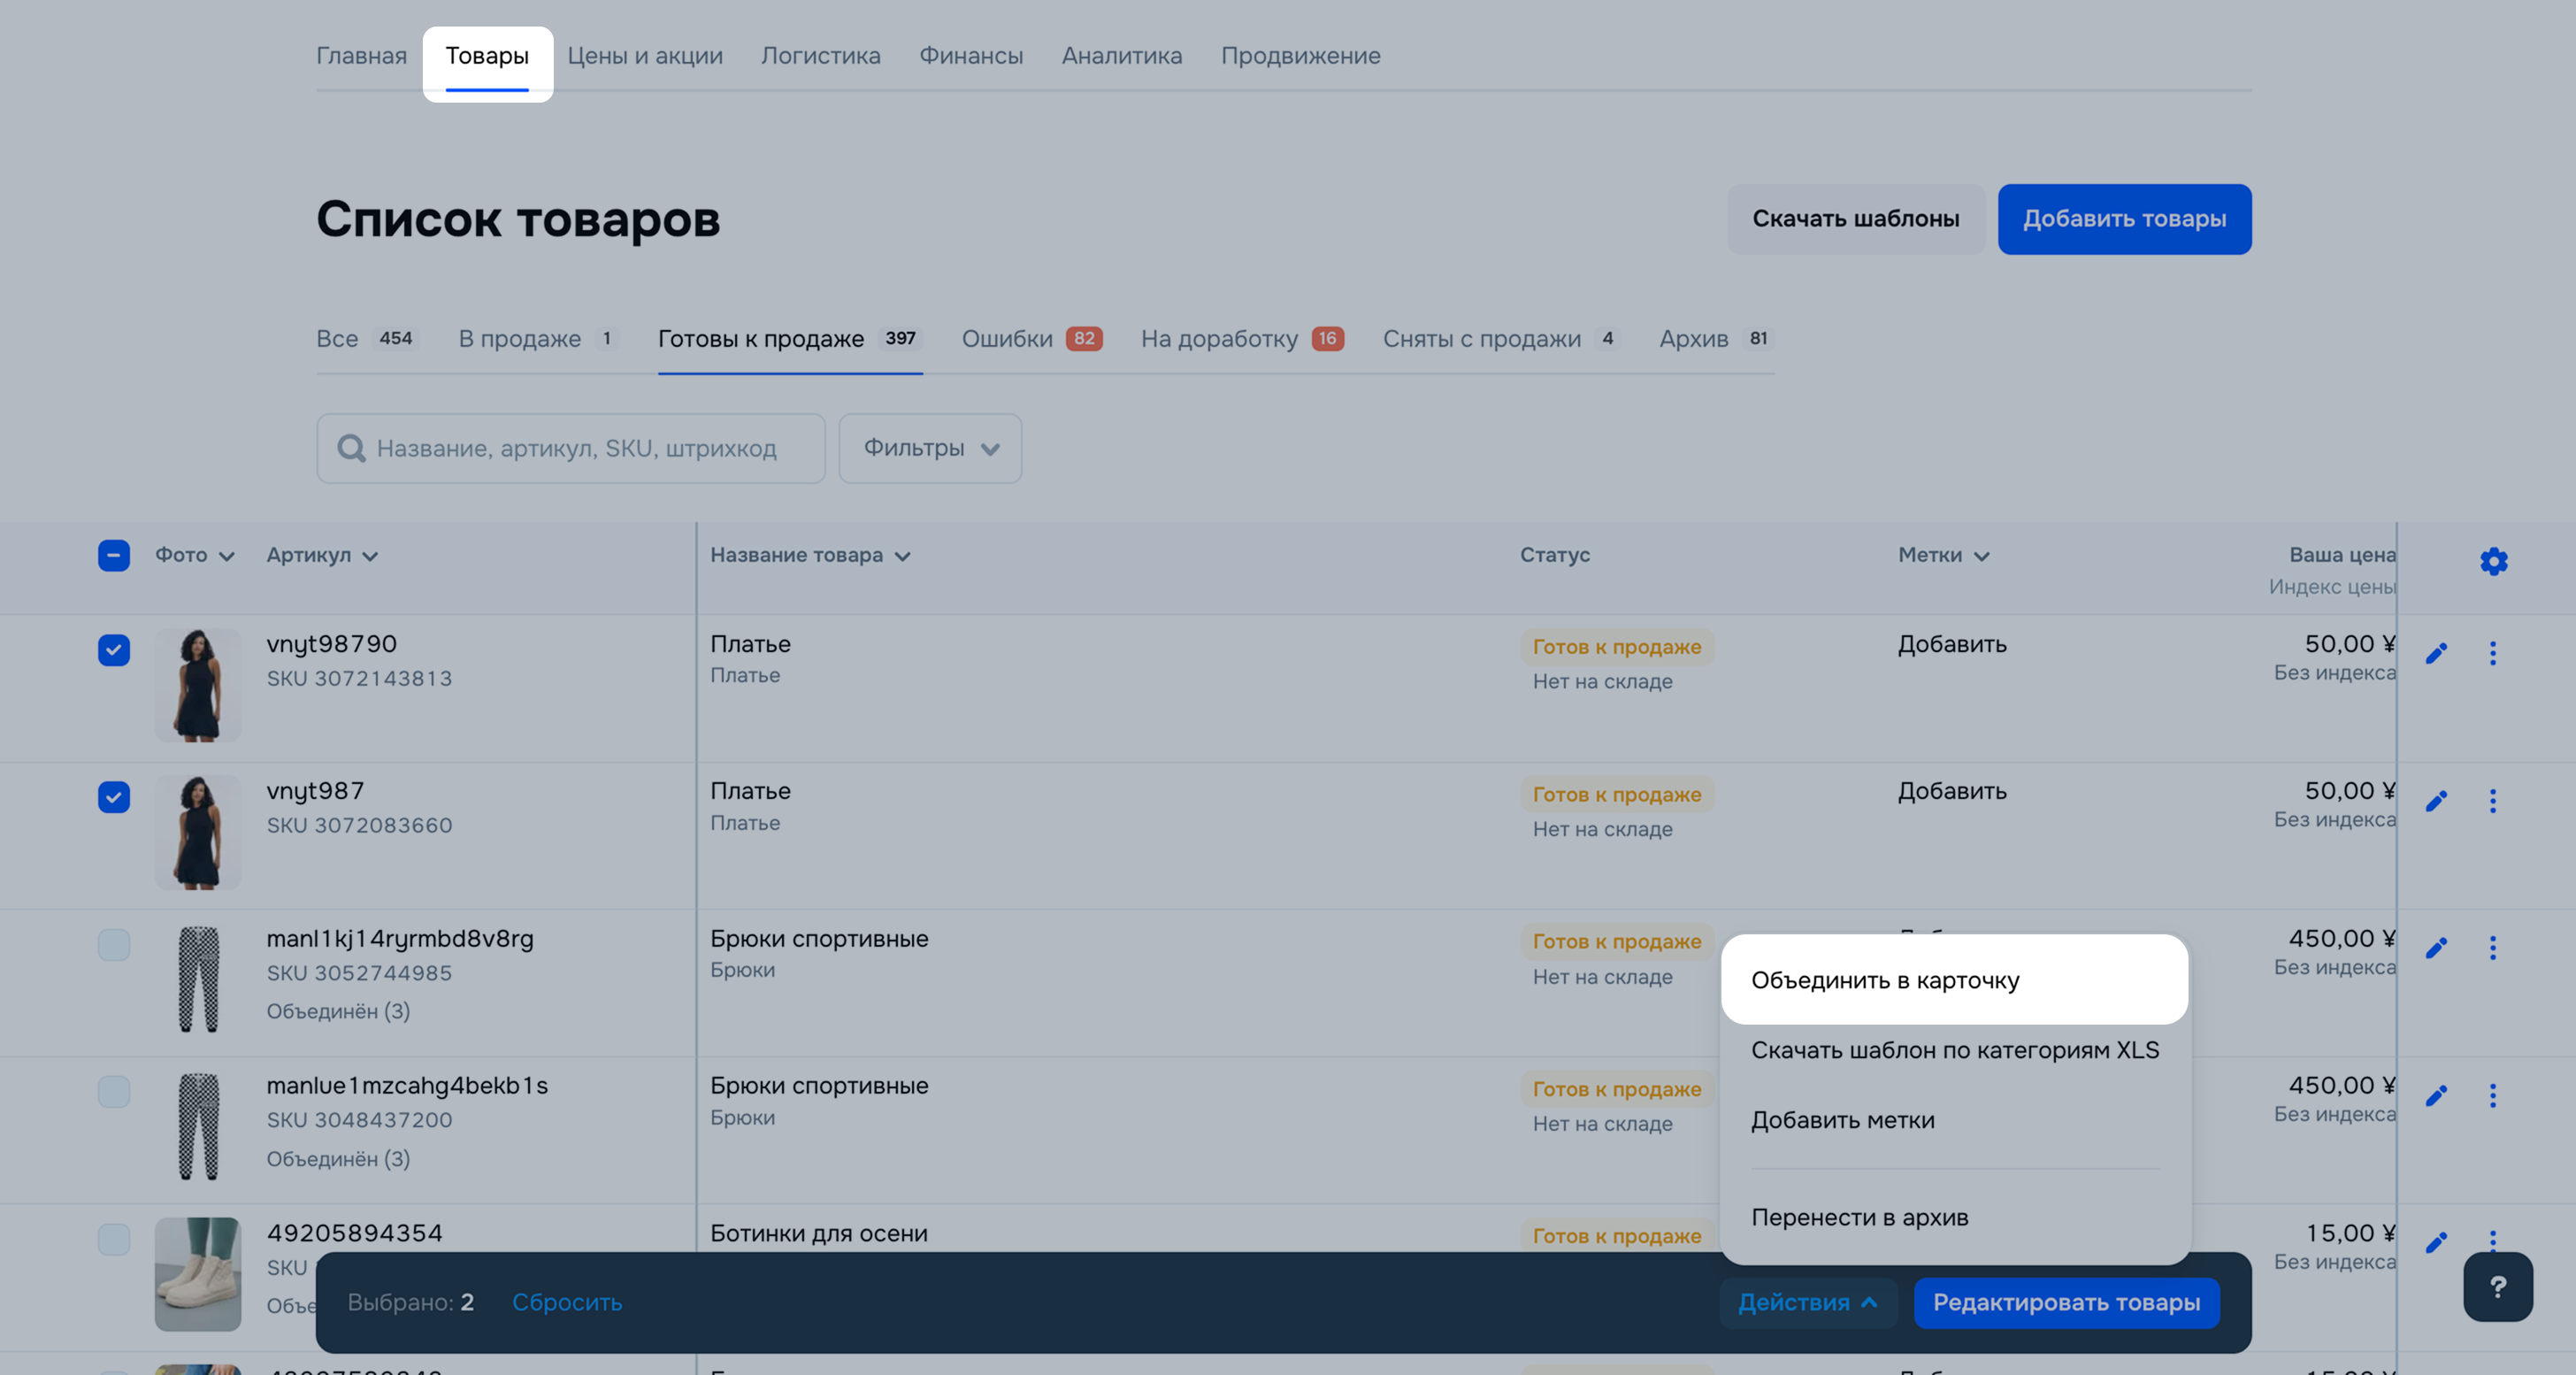Click Добавить товары button
This screenshot has width=2576, height=1375.
[2124, 219]
